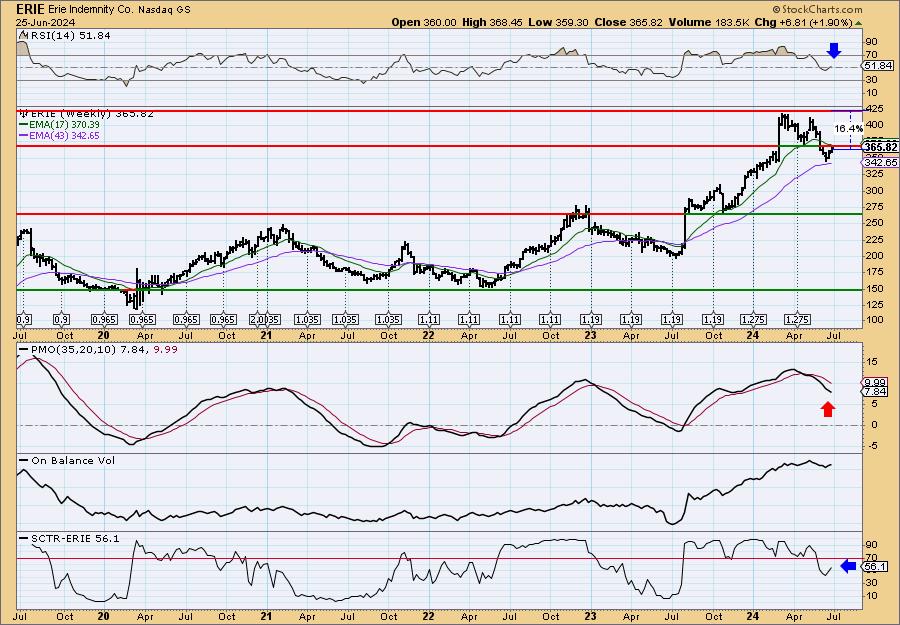Click the EMA(17) 370.39 legend text
The image size is (900, 625).
[x=65, y=125]
